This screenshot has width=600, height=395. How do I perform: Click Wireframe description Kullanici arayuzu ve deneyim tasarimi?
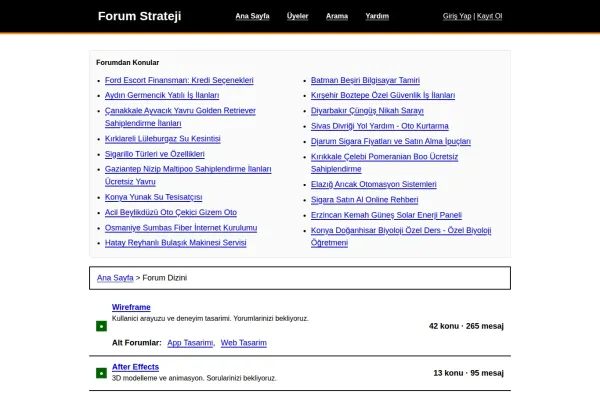click(210, 318)
